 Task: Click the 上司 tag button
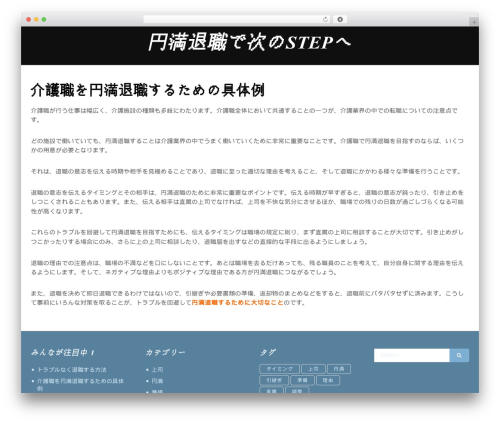(313, 369)
